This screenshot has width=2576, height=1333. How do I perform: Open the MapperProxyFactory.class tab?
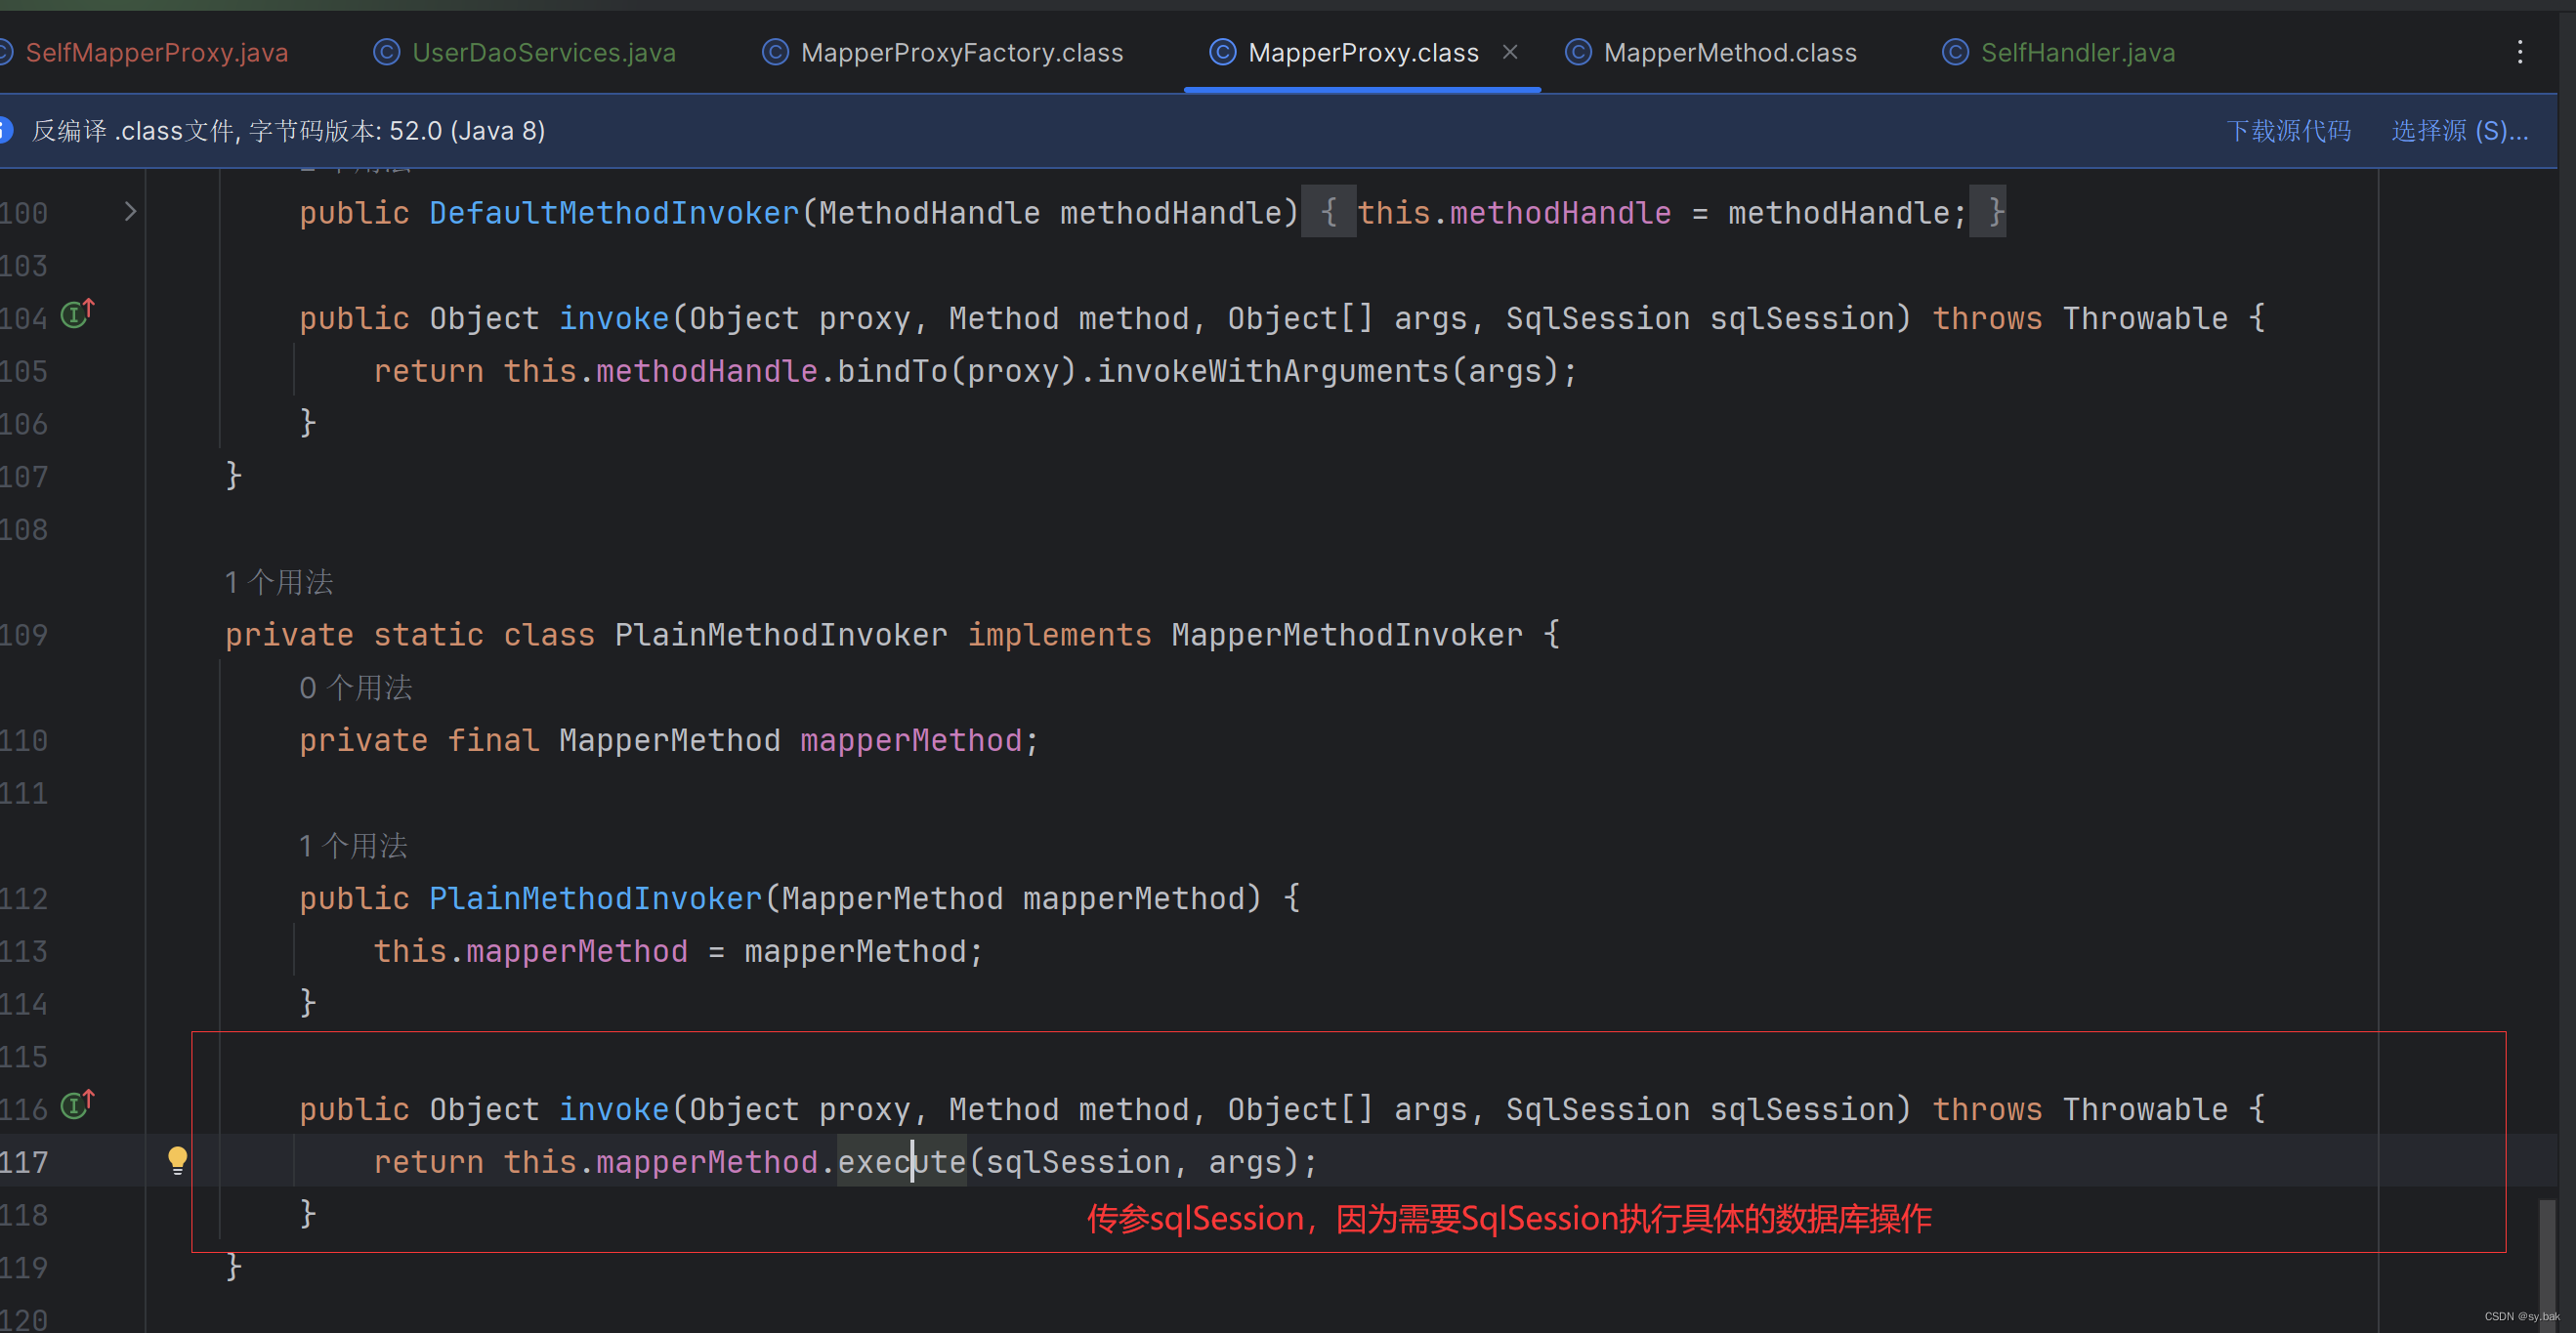click(961, 52)
